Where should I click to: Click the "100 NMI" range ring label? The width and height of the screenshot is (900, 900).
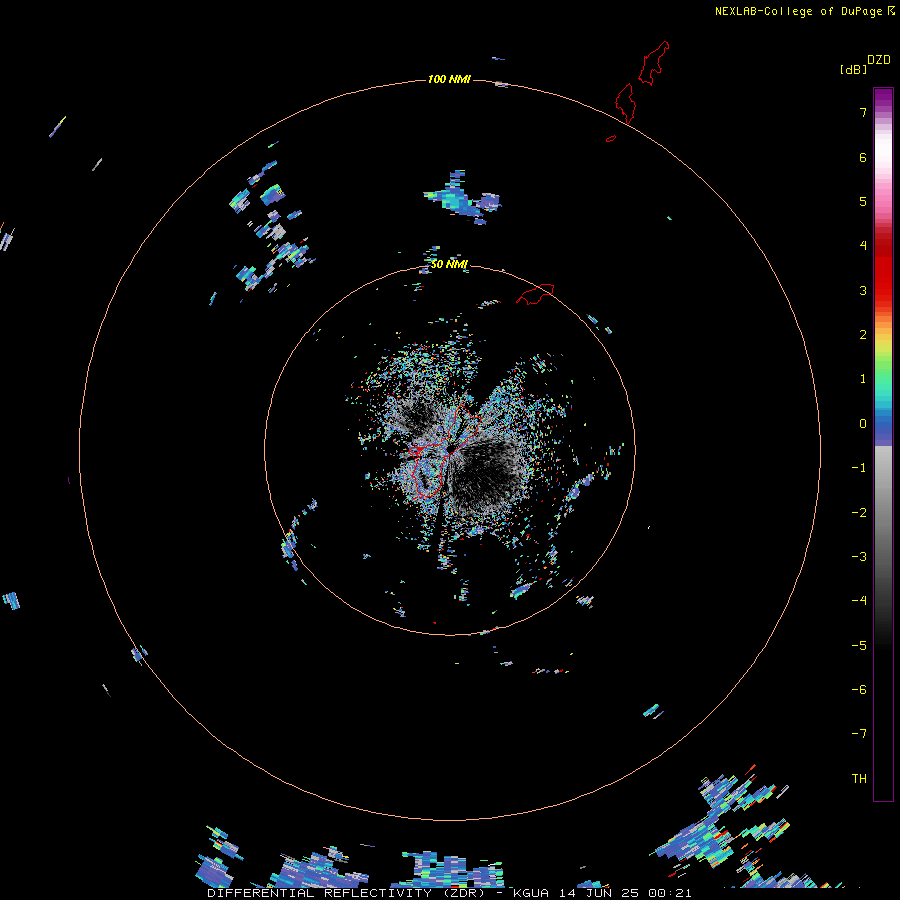[449, 79]
